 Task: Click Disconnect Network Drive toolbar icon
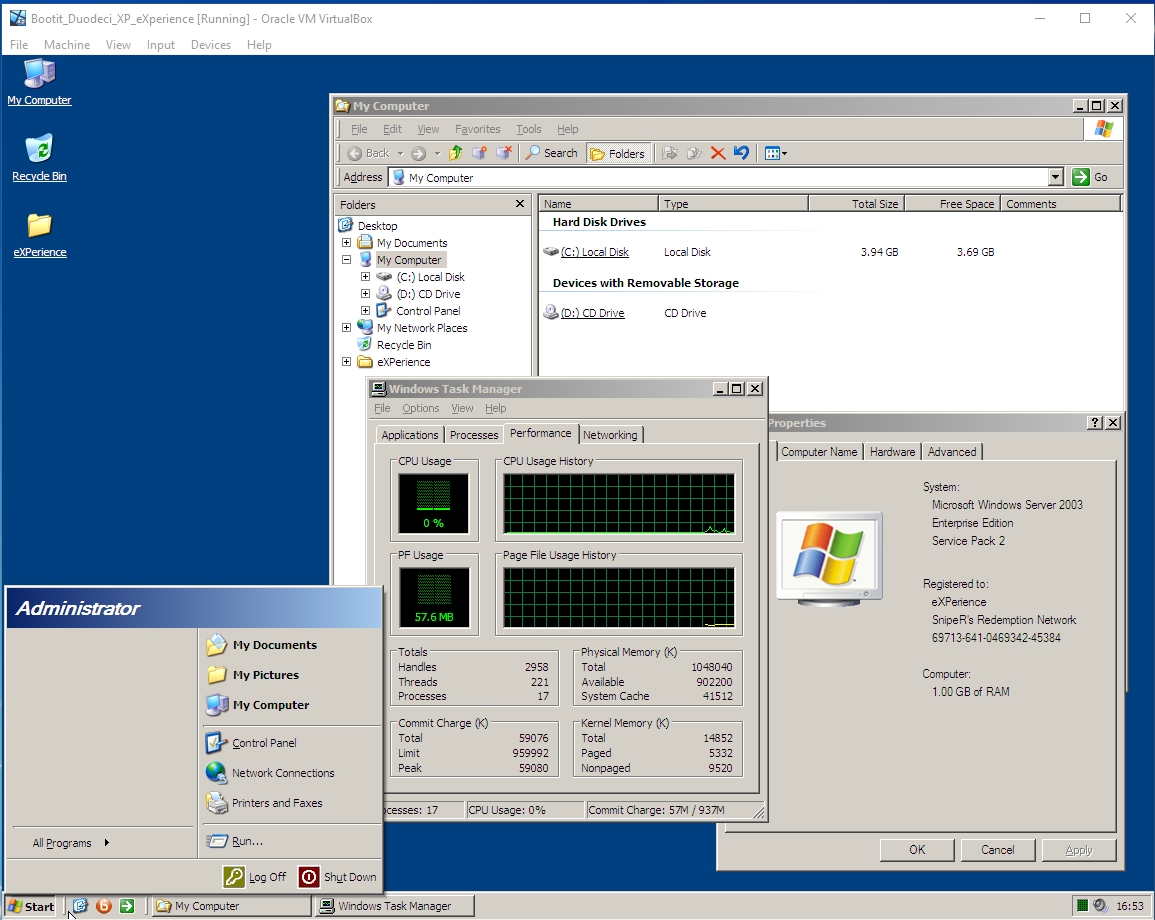pyautogui.click(x=504, y=153)
